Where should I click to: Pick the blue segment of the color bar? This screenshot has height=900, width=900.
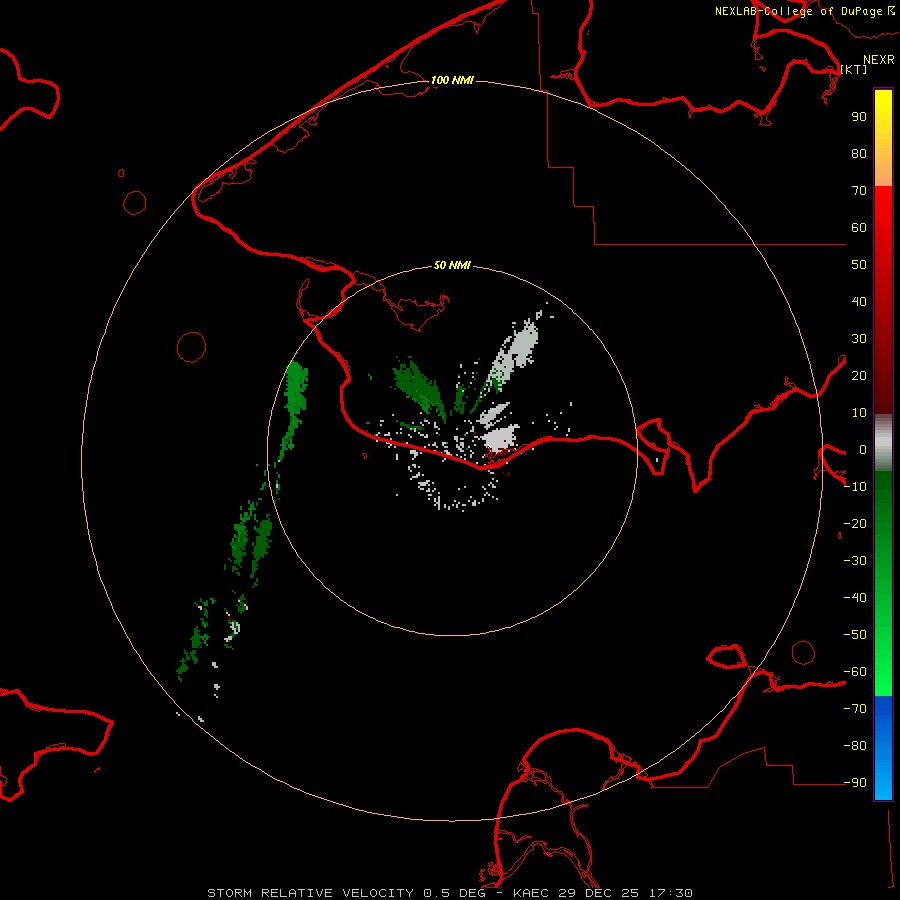883,748
